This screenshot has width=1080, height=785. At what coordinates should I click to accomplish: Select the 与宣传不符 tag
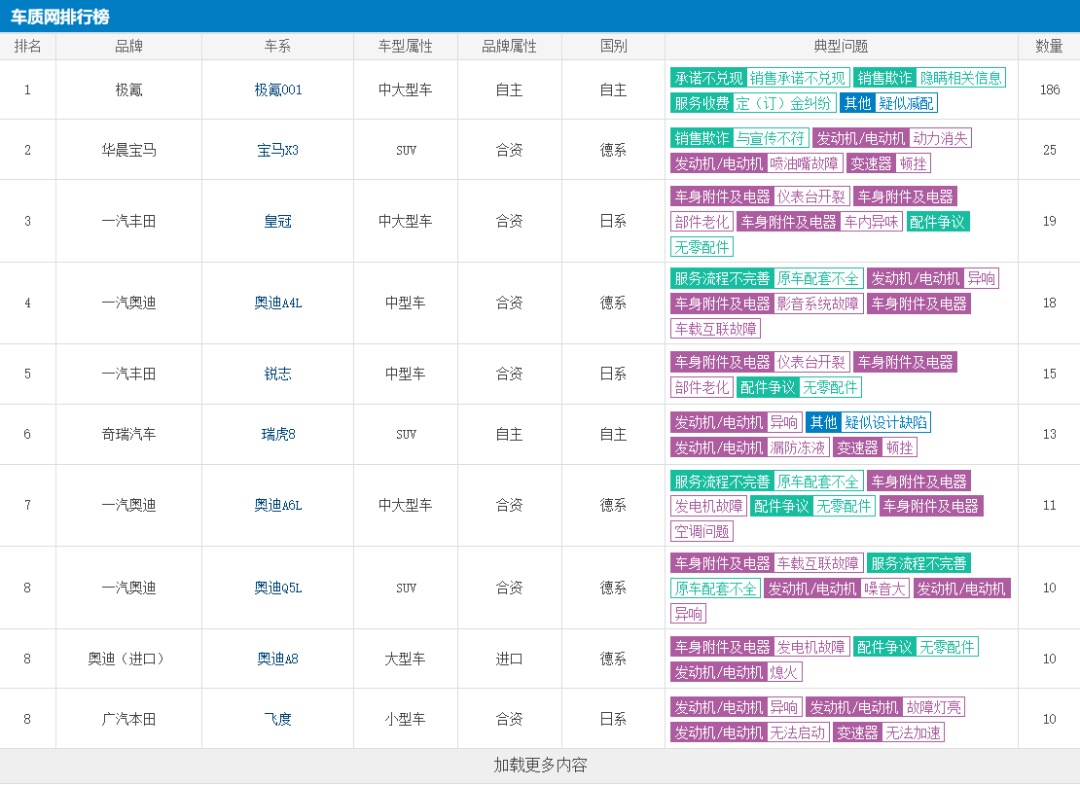770,138
